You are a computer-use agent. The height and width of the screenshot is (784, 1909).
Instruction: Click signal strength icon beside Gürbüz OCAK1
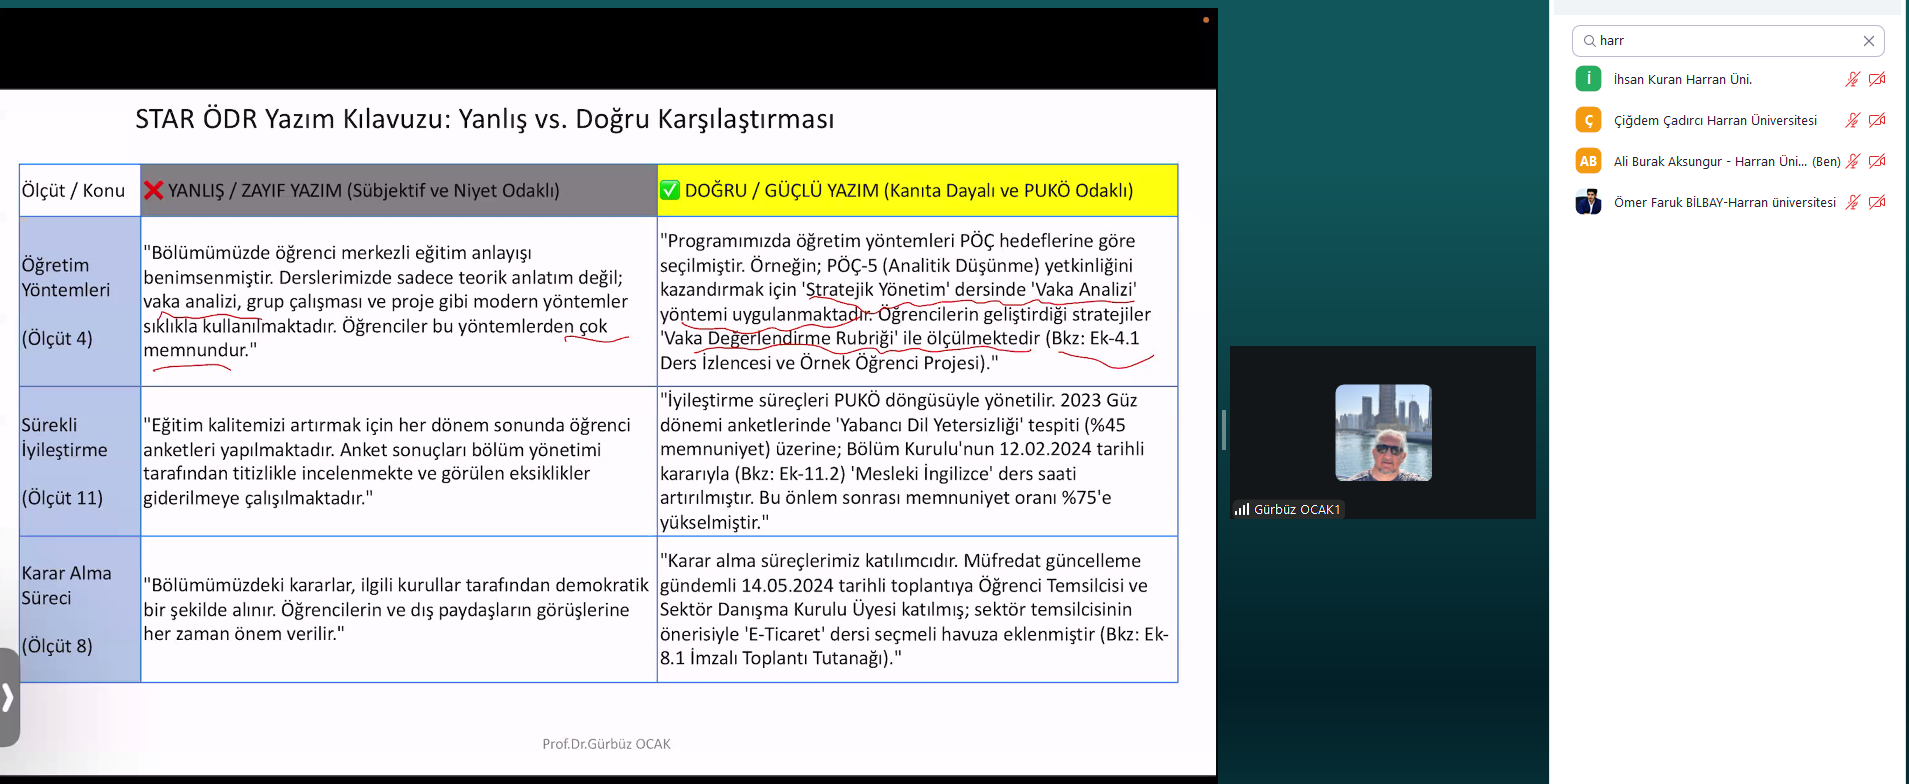(1242, 509)
